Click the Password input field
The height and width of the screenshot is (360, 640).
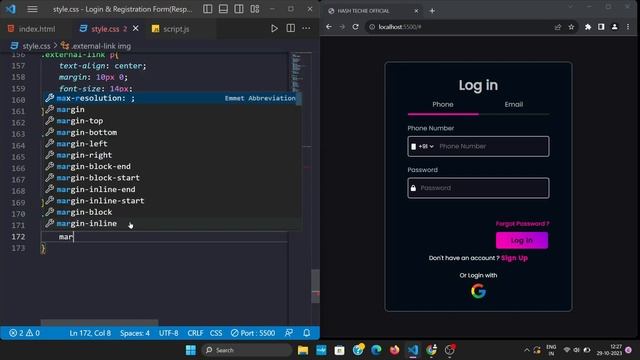pos(478,188)
